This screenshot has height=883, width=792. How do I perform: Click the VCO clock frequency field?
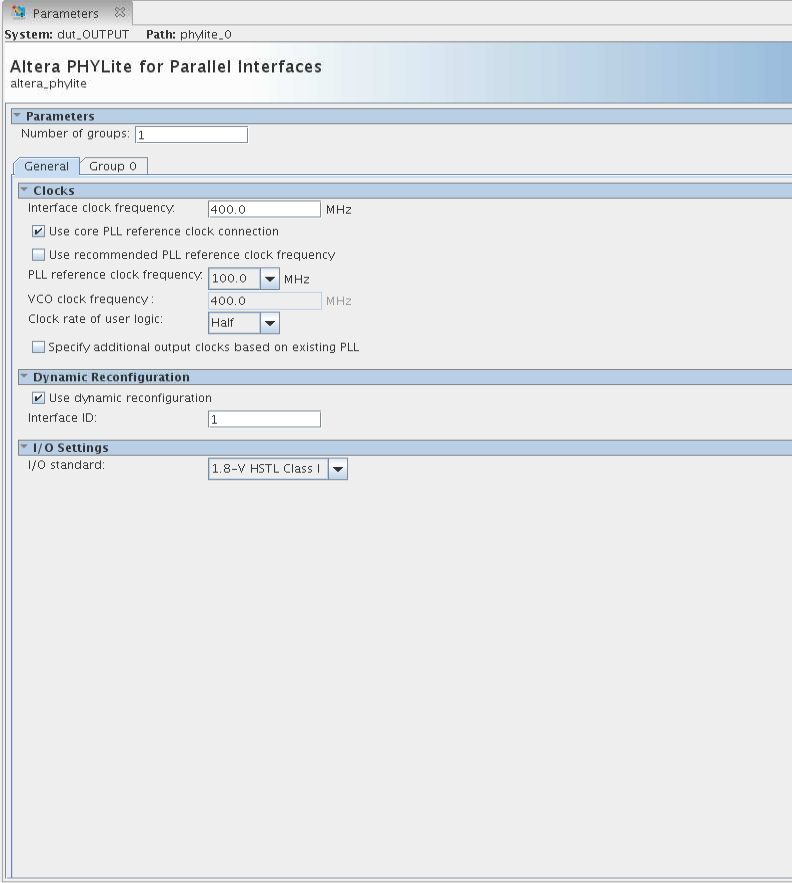(265, 301)
